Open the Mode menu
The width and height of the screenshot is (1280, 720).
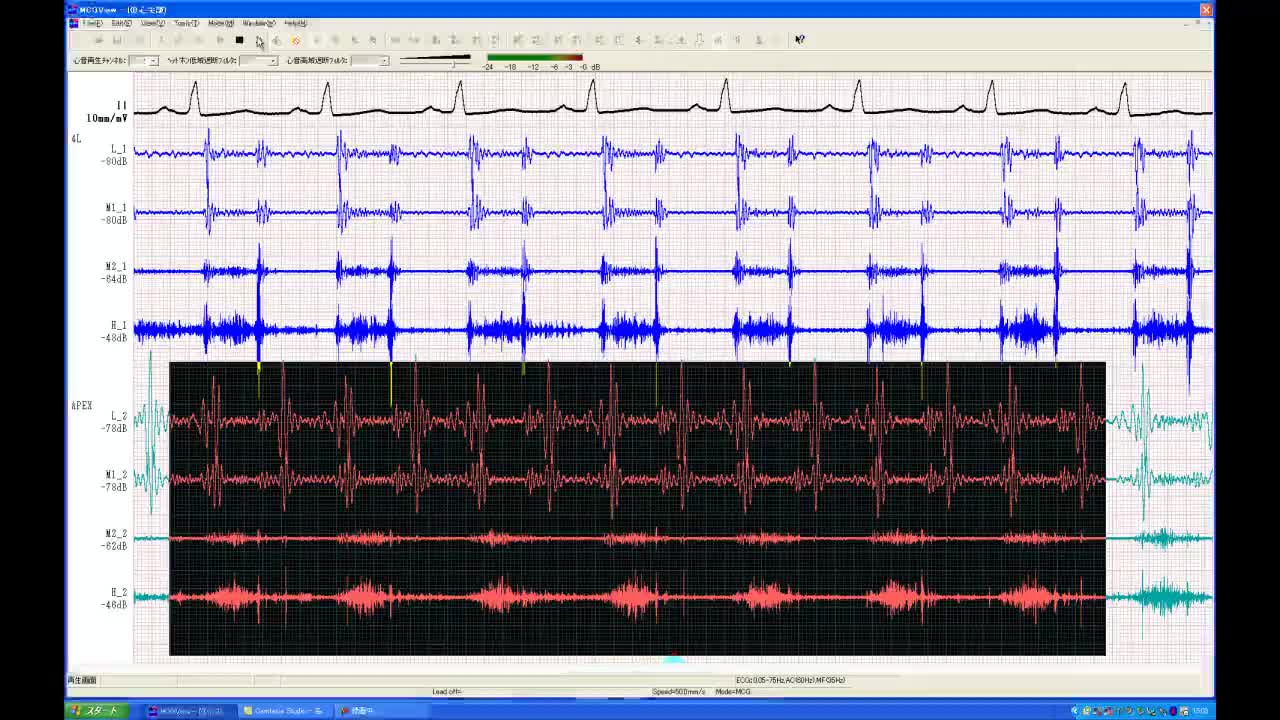(x=221, y=23)
